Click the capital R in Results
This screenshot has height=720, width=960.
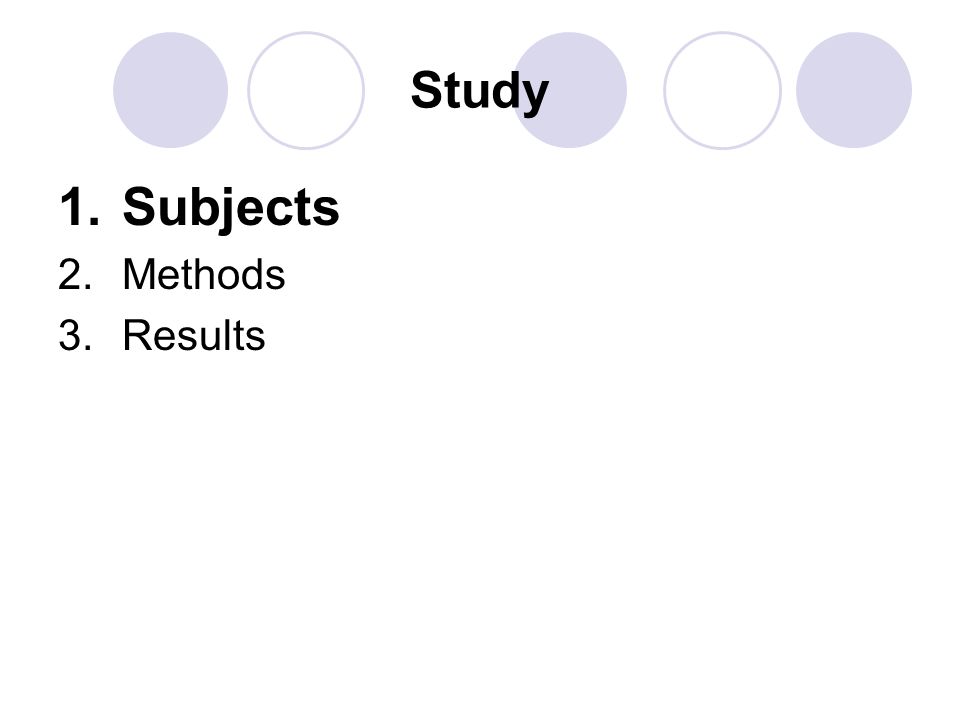(x=136, y=335)
